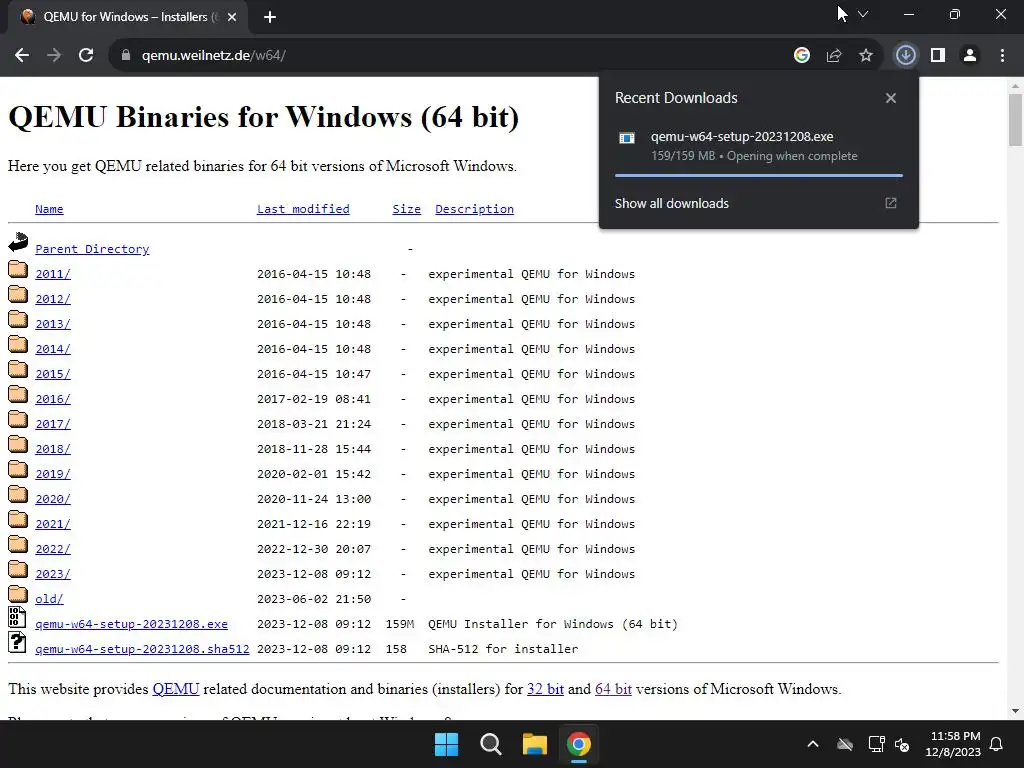Open the 2014/ folder link
This screenshot has width=1024, height=768.
(x=53, y=349)
